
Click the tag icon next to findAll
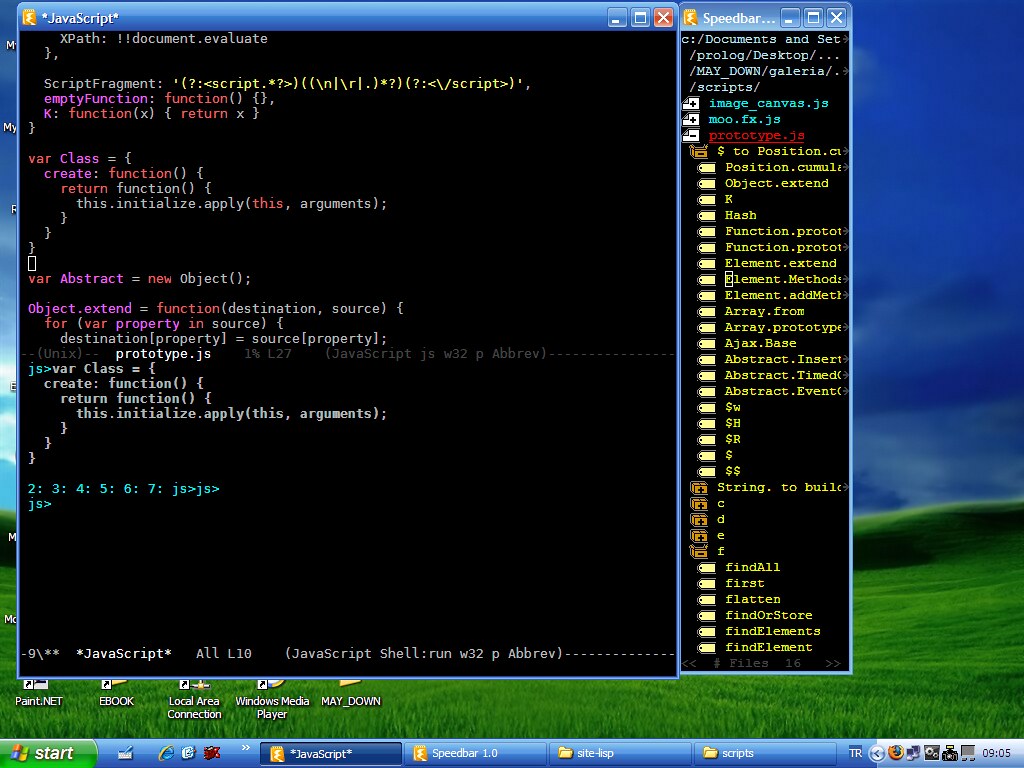pyautogui.click(x=707, y=567)
